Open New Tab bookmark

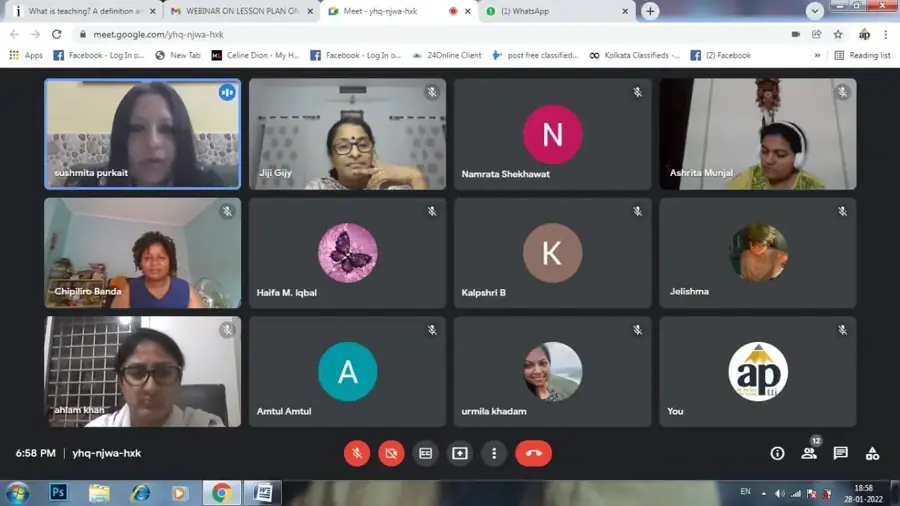178,55
